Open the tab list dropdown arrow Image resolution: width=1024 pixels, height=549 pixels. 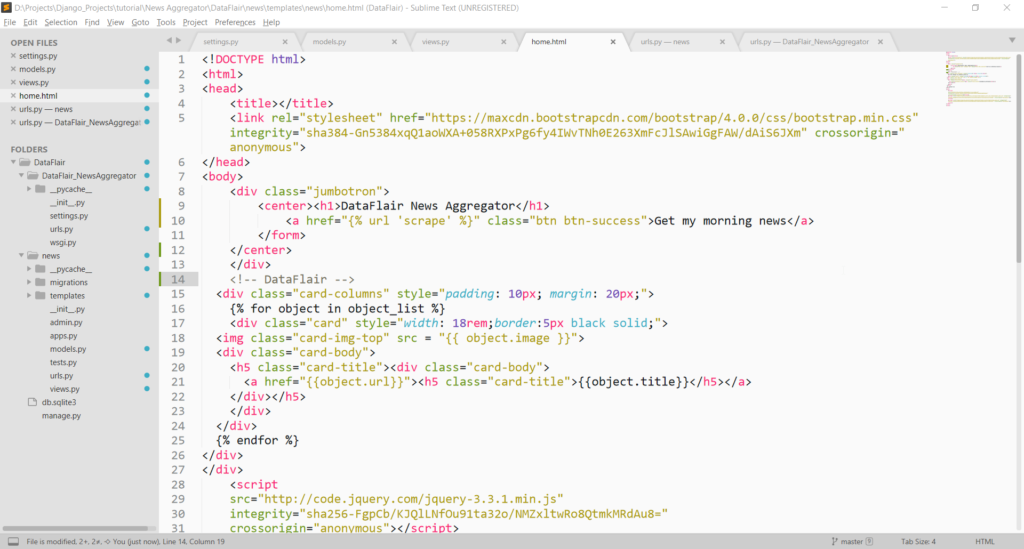pos(1011,42)
